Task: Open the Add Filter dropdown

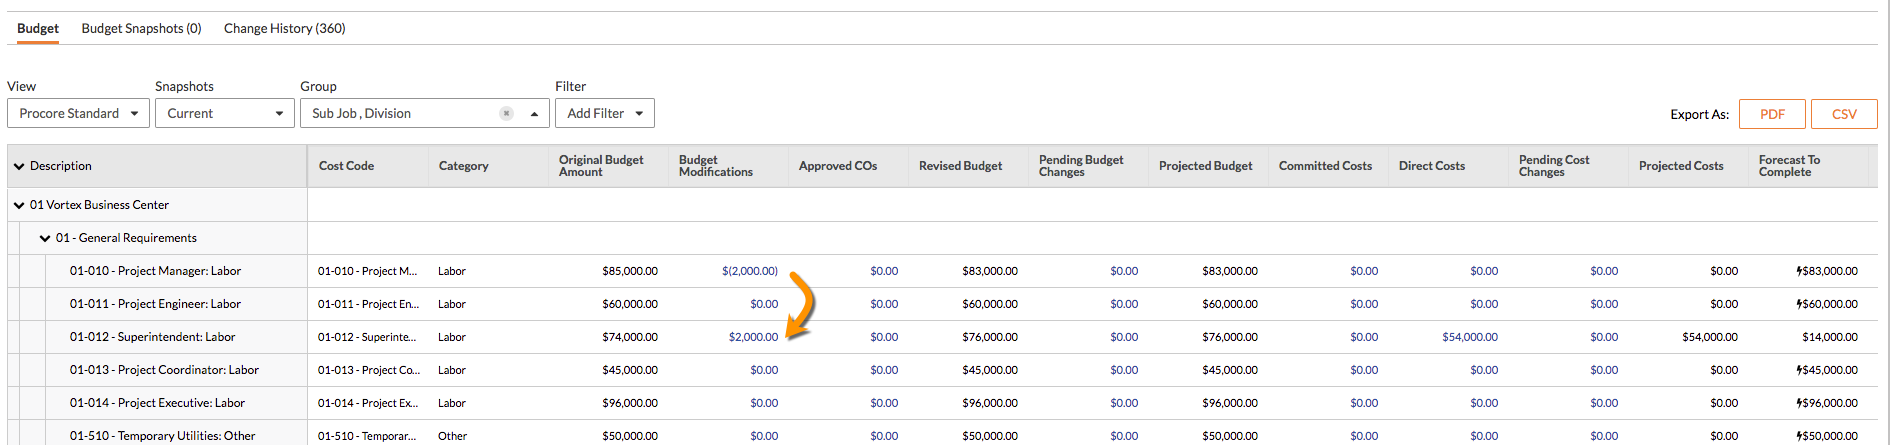Action: [605, 113]
